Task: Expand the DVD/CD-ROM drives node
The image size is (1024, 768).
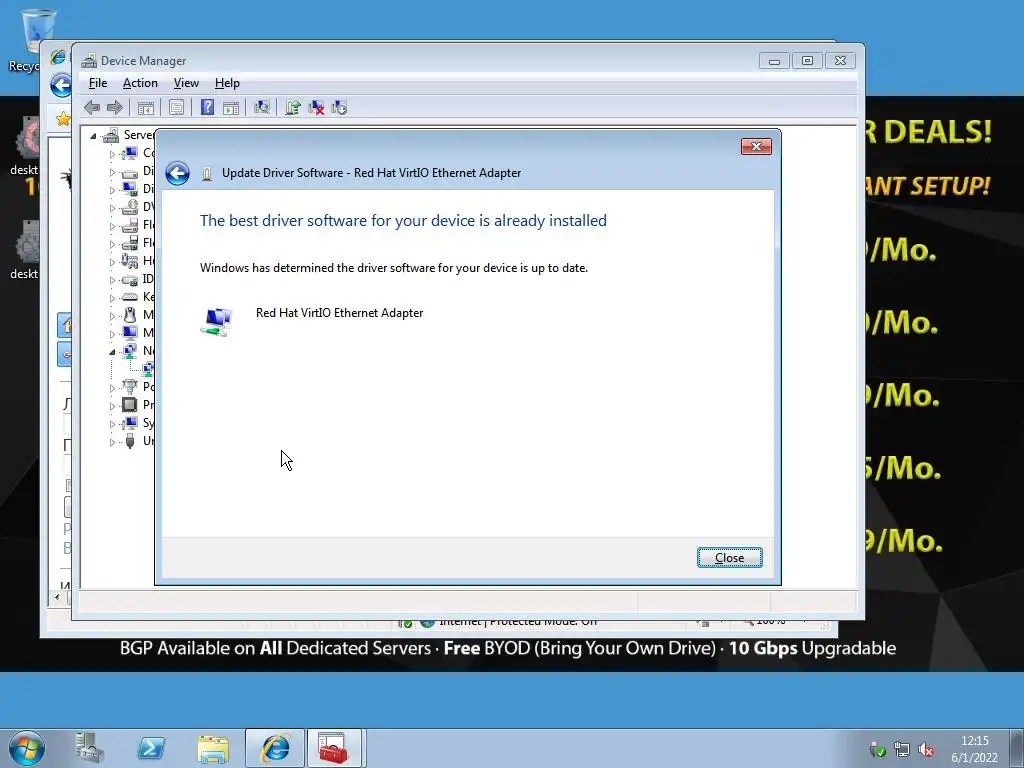Action: pyautogui.click(x=112, y=208)
